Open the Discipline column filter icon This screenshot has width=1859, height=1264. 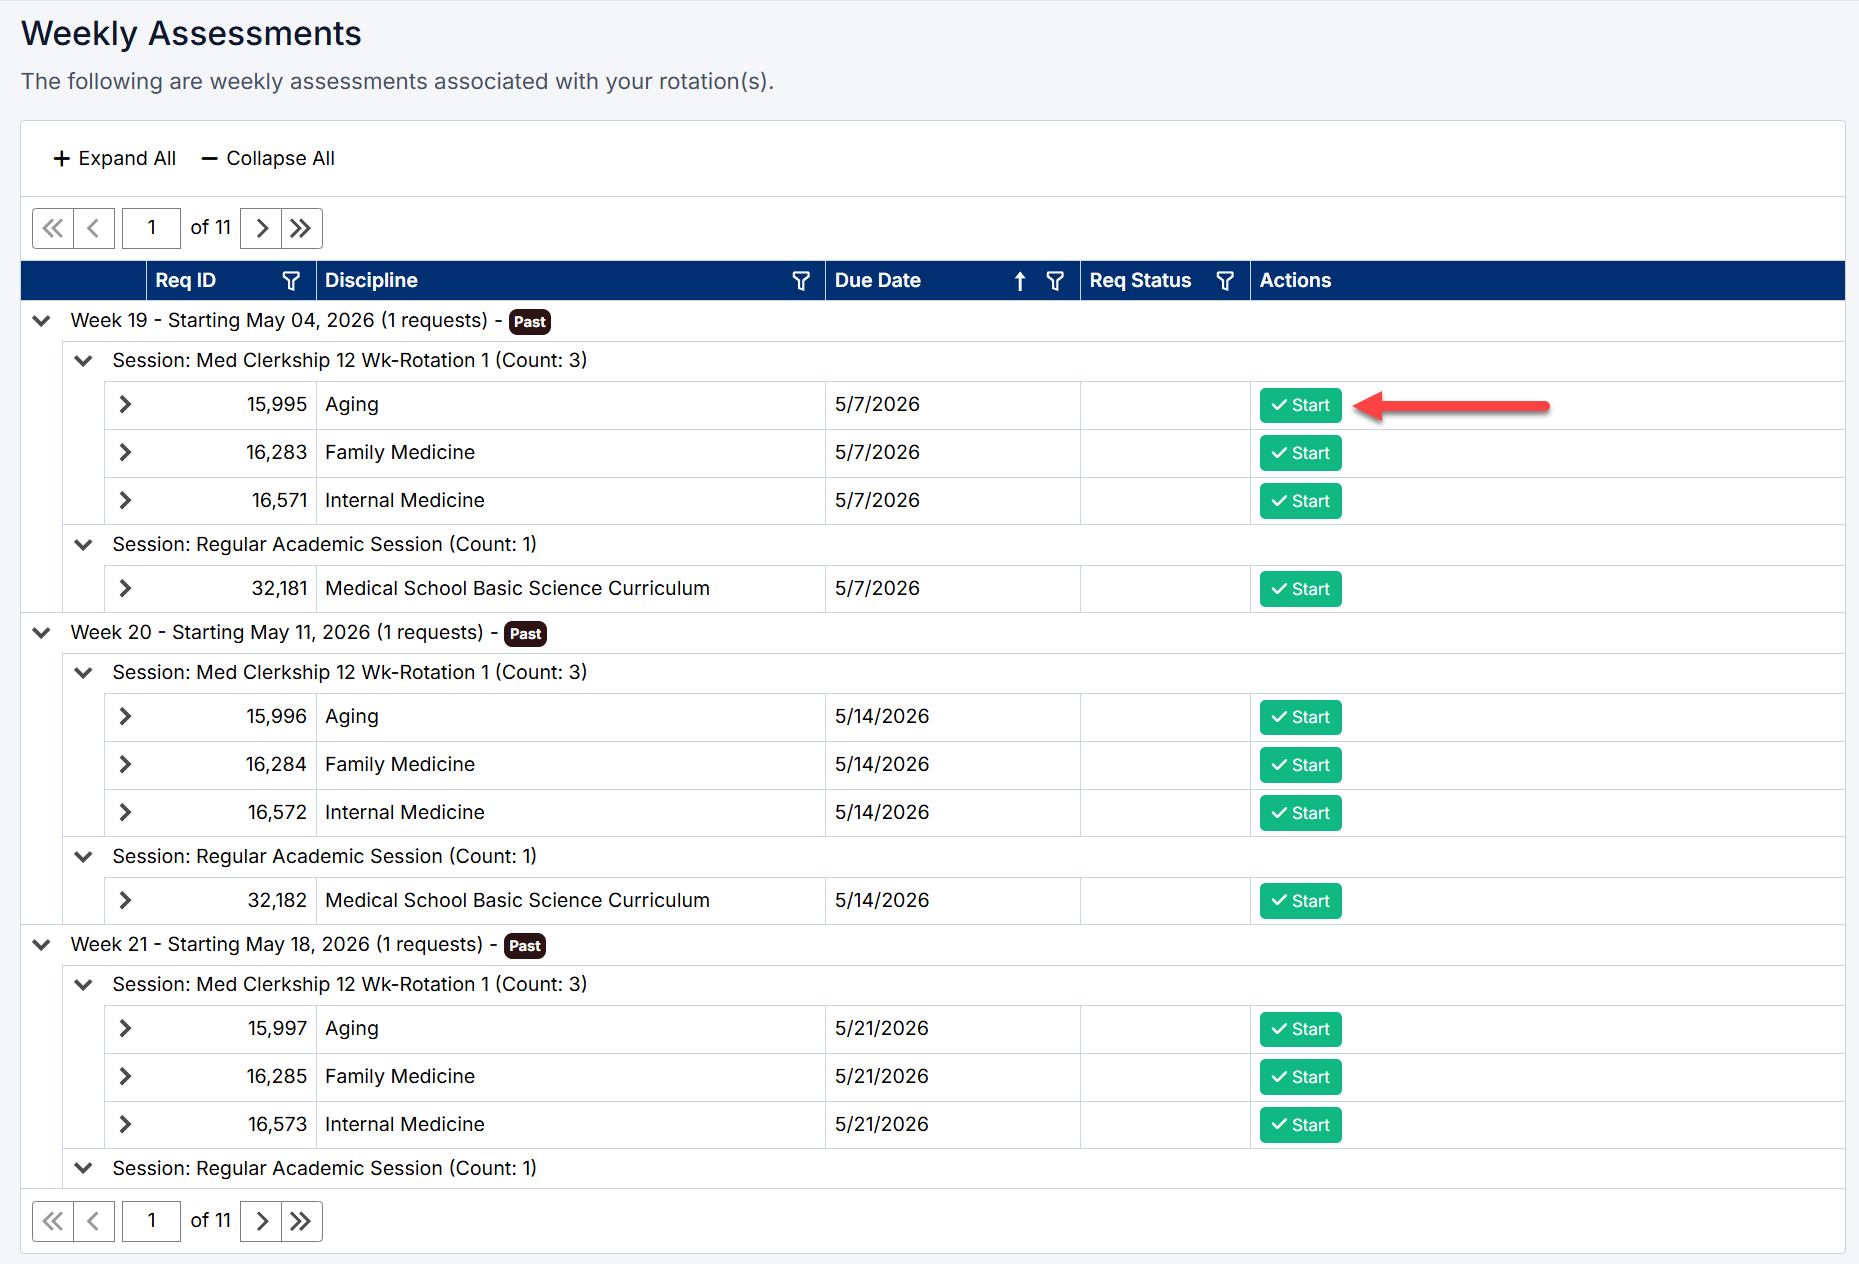[x=801, y=281]
